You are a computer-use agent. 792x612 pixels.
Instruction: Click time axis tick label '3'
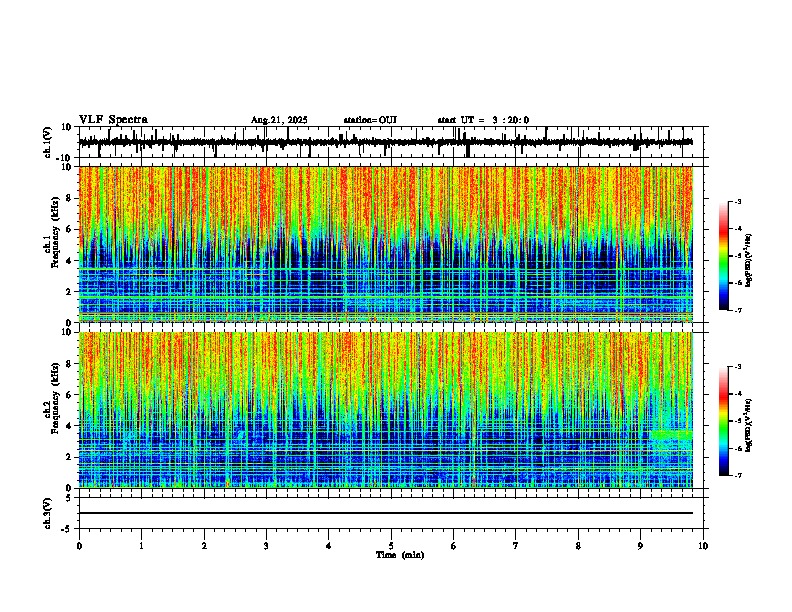(x=266, y=546)
